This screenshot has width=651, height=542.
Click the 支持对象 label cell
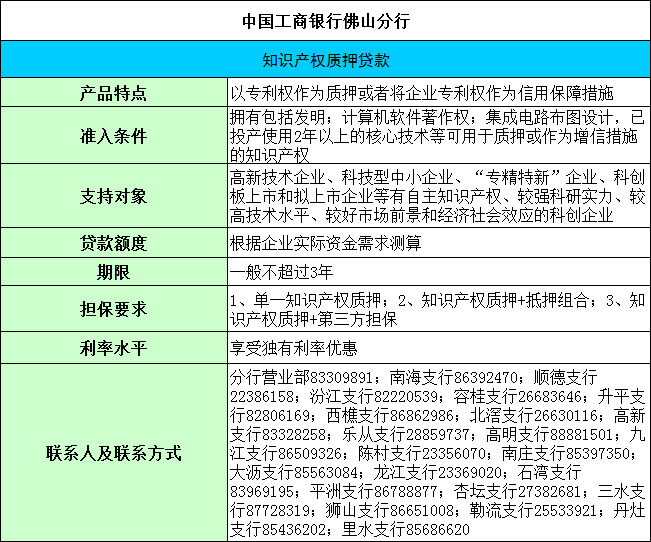coord(114,196)
